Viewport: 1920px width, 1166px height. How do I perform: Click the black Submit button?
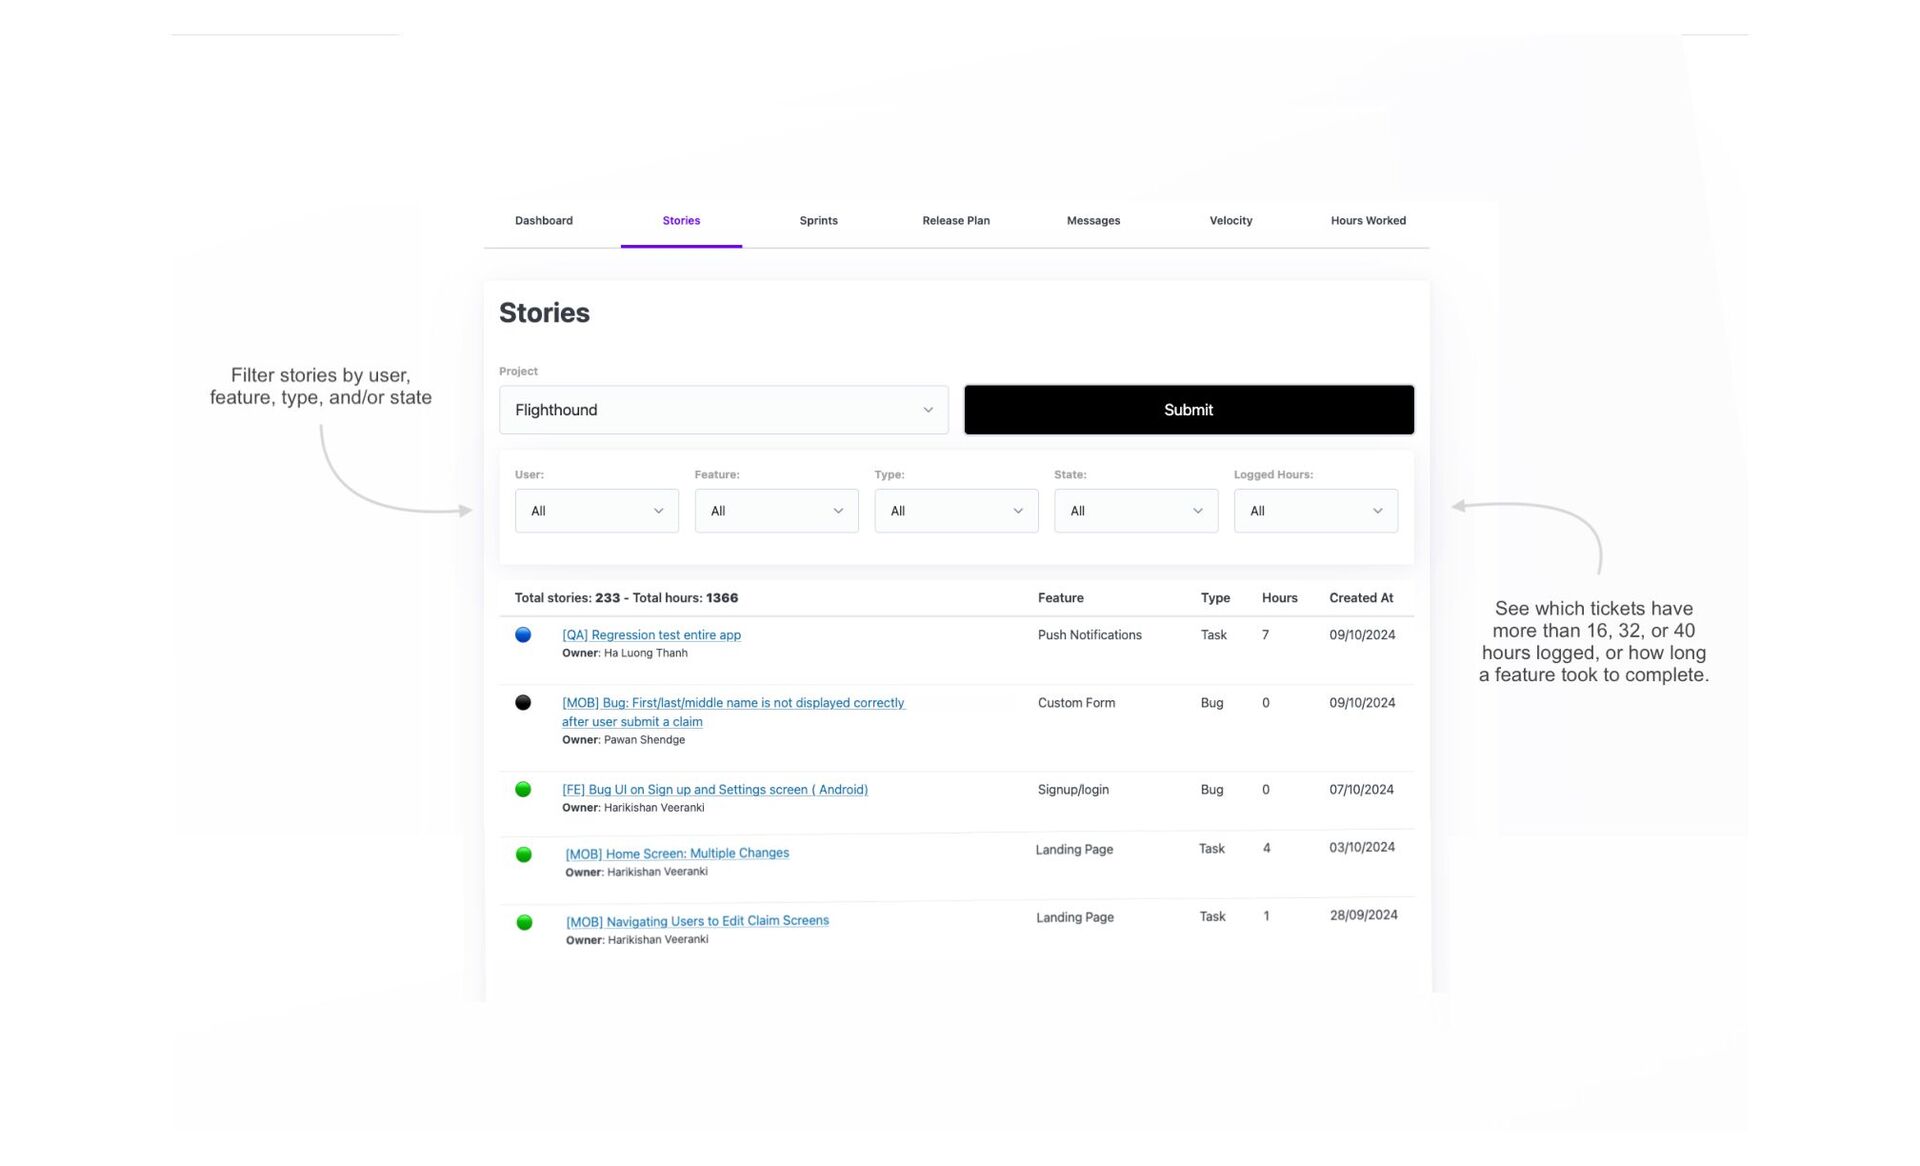(x=1188, y=410)
